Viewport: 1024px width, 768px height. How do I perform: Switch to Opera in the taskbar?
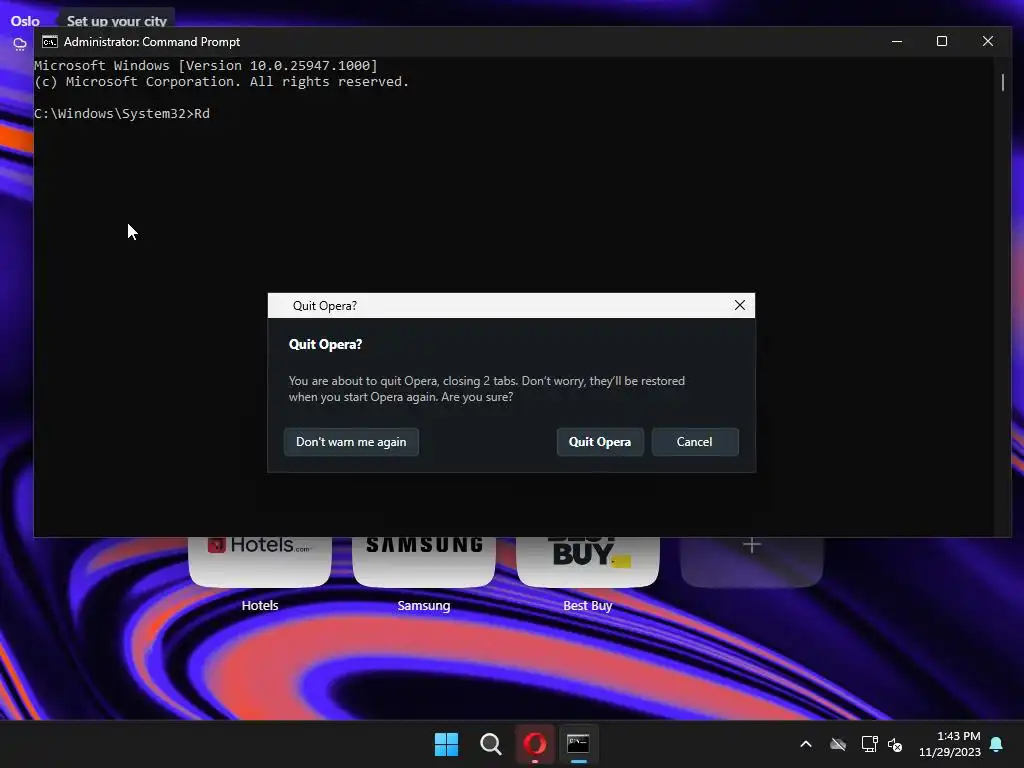pos(535,744)
